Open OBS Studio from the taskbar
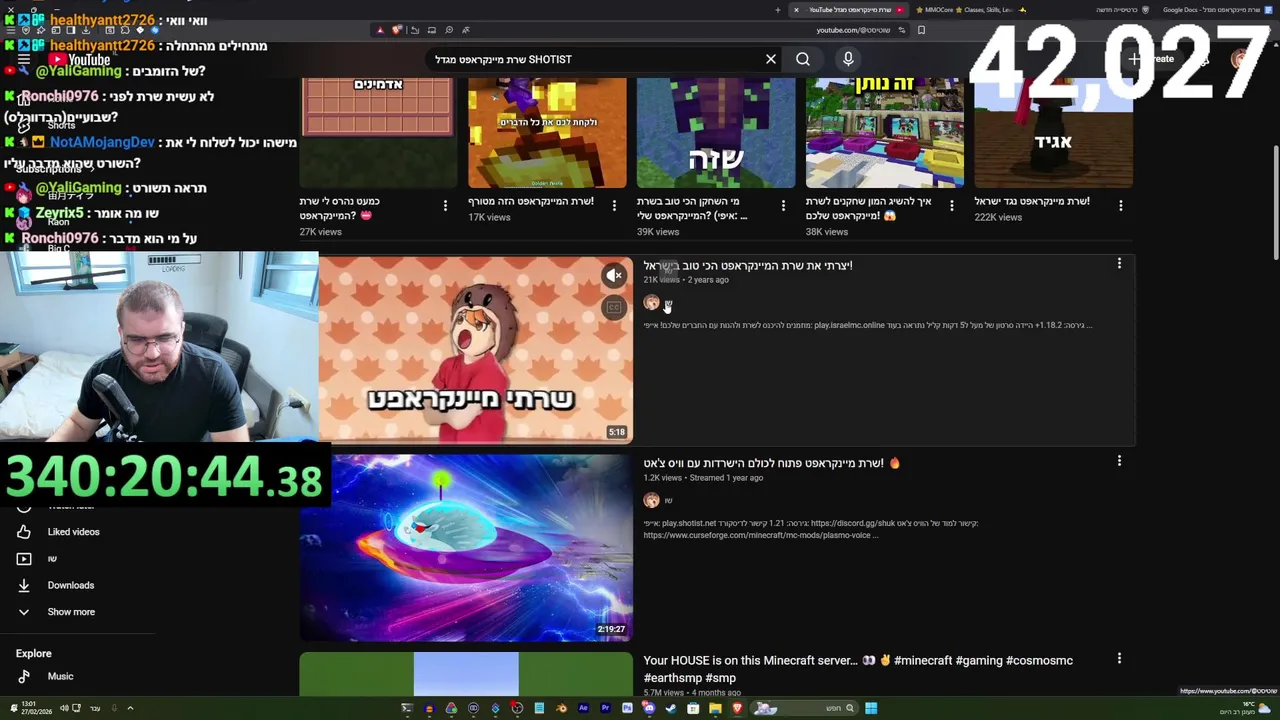This screenshot has width=1280, height=720. click(517, 708)
